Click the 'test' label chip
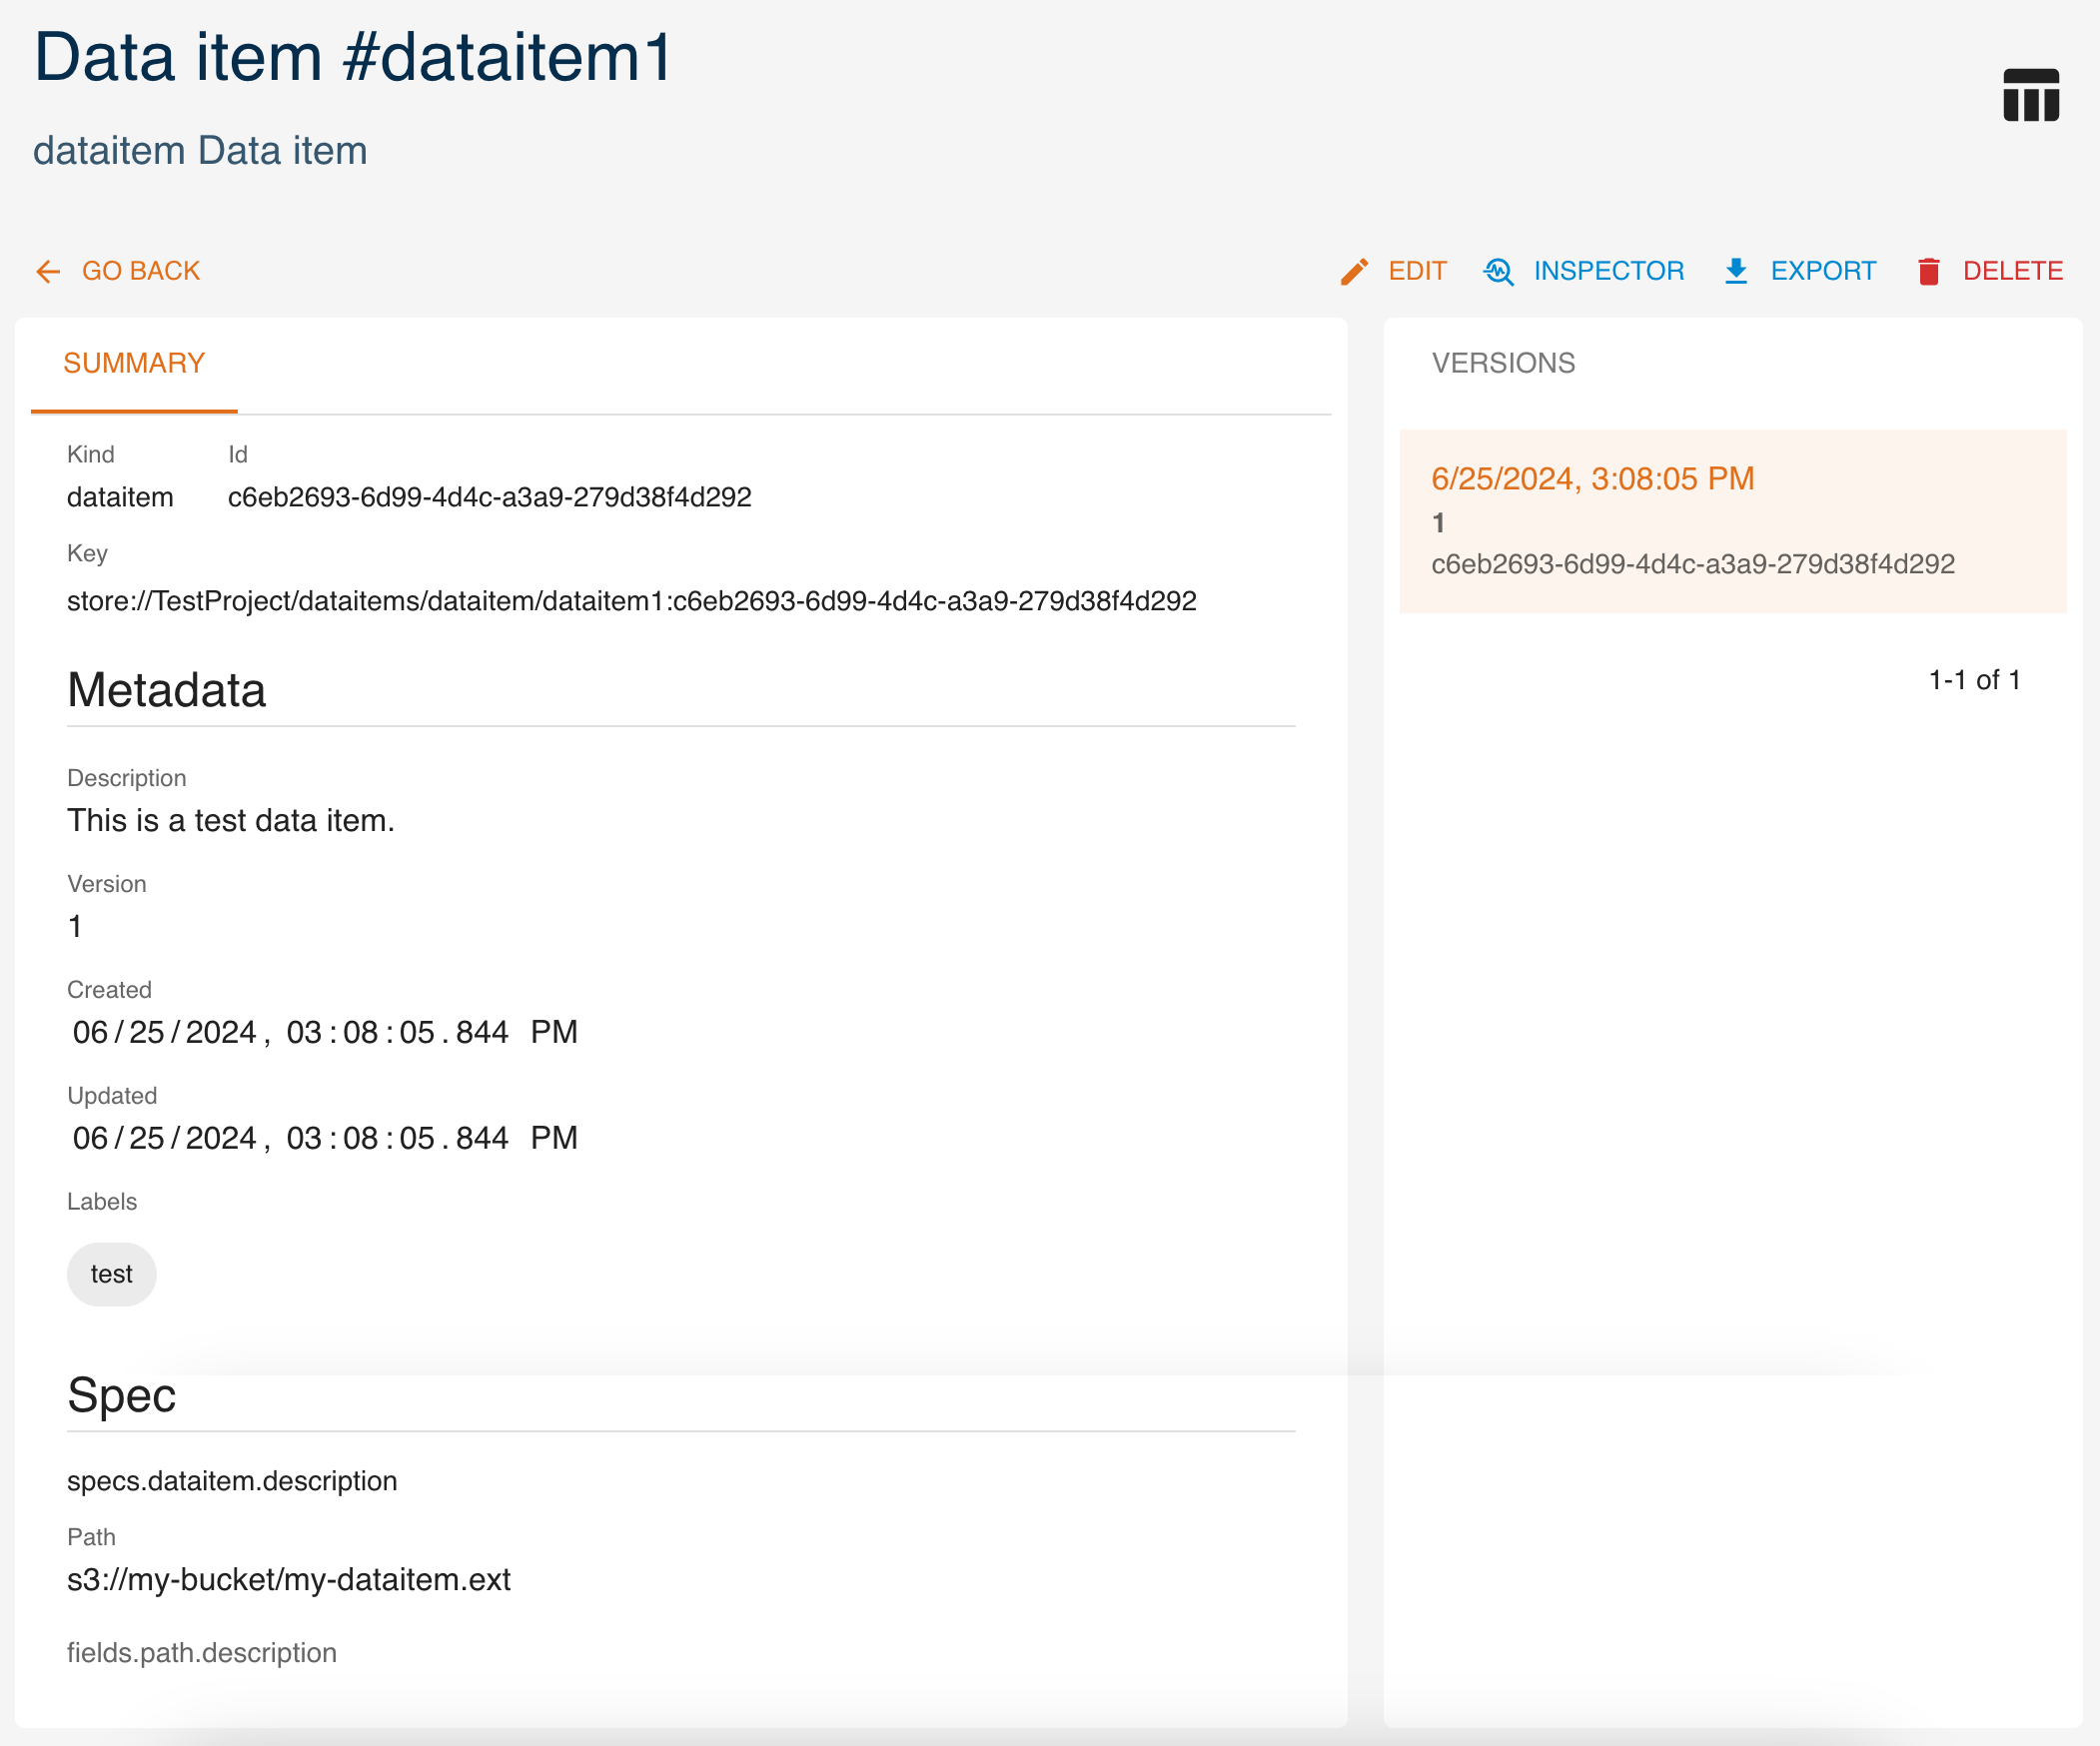The image size is (2100, 1746). (x=111, y=1274)
